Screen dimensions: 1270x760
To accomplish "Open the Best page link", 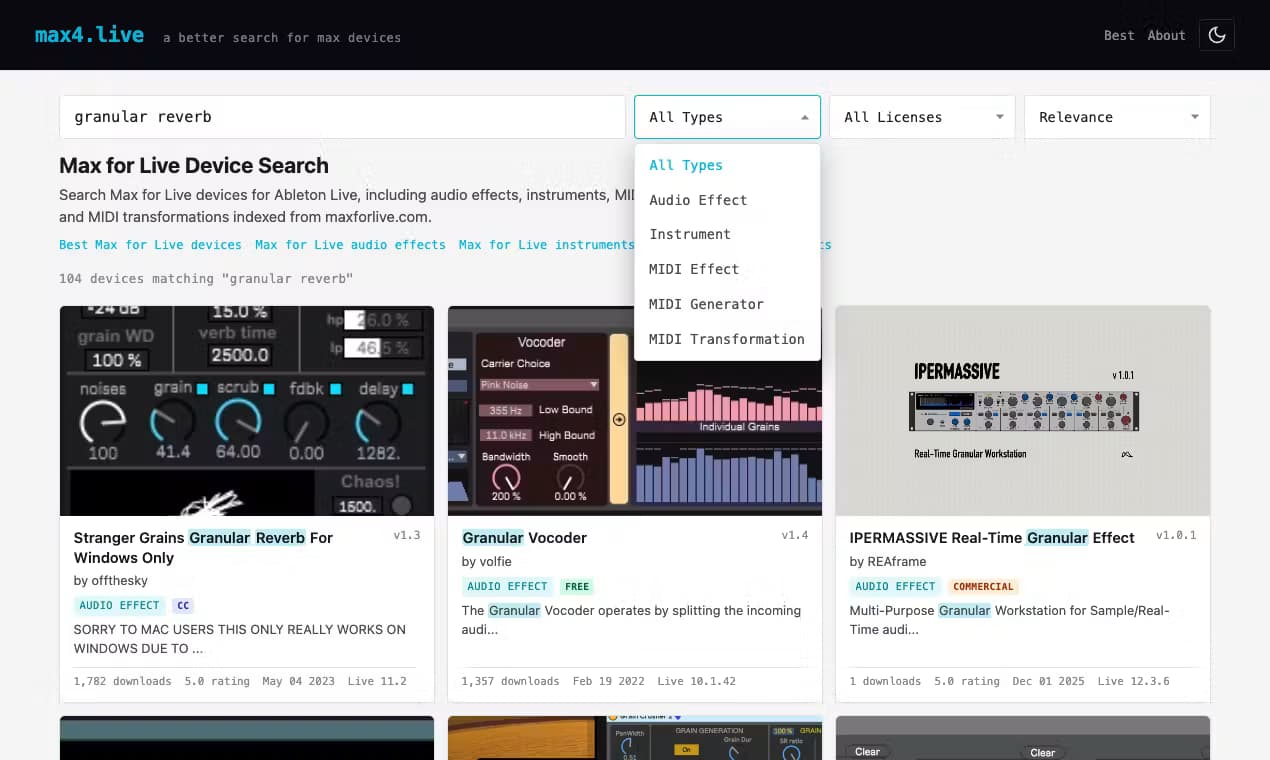I will pyautogui.click(x=1119, y=35).
